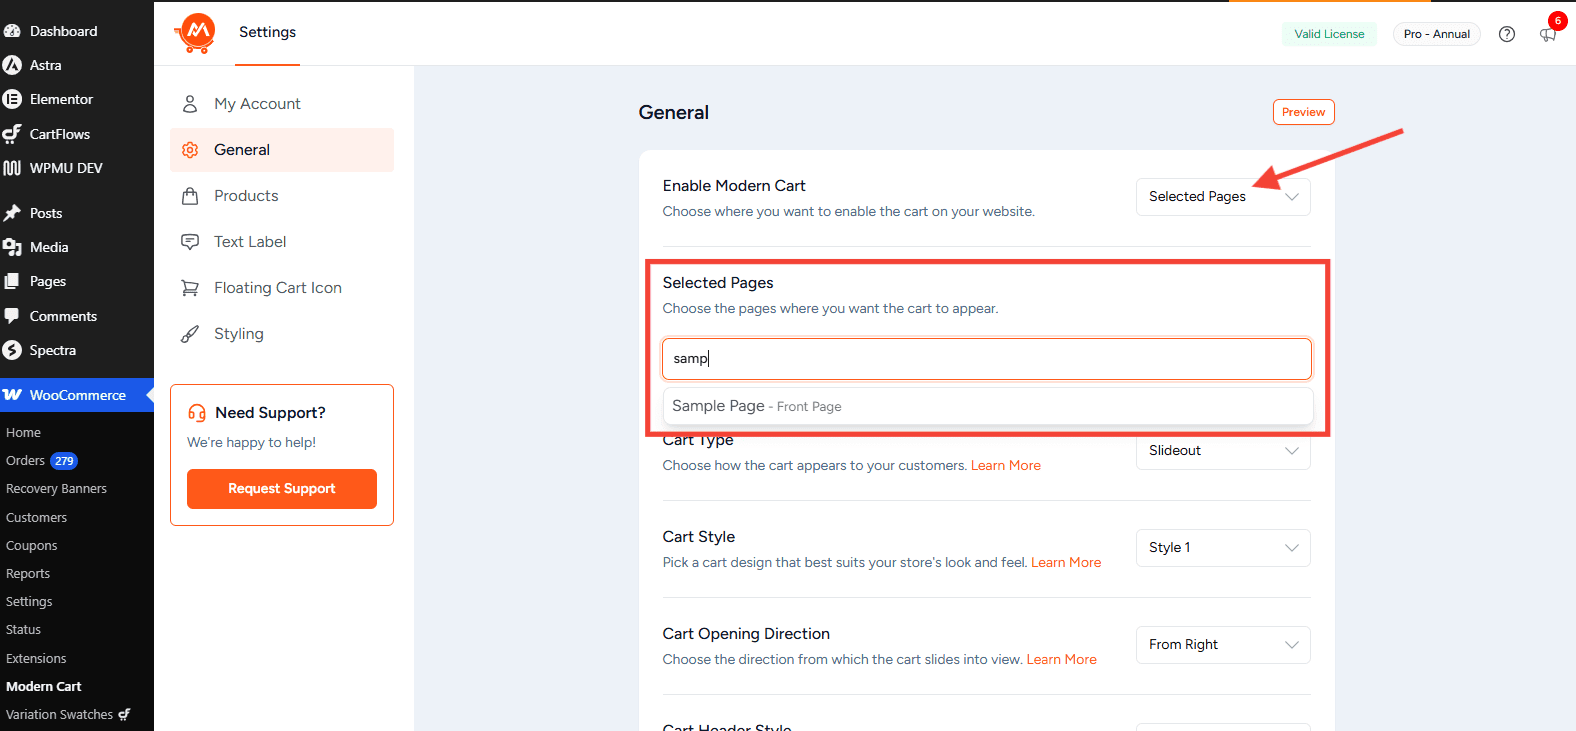Screen dimensions: 1576x731
Task: Click the support headset icon
Action: 197,413
